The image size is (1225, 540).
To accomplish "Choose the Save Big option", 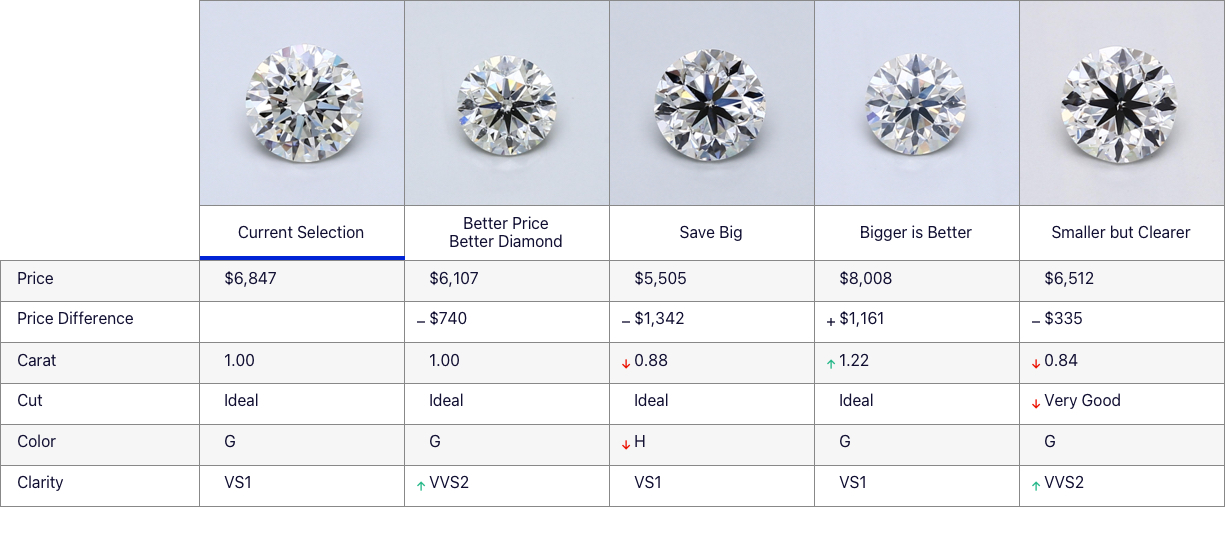I will point(711,232).
